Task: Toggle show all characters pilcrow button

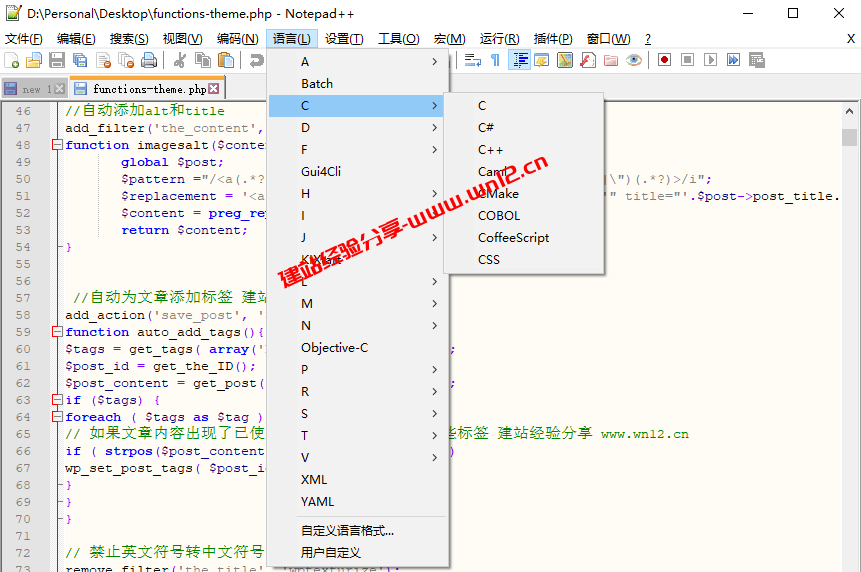Action: coord(495,60)
